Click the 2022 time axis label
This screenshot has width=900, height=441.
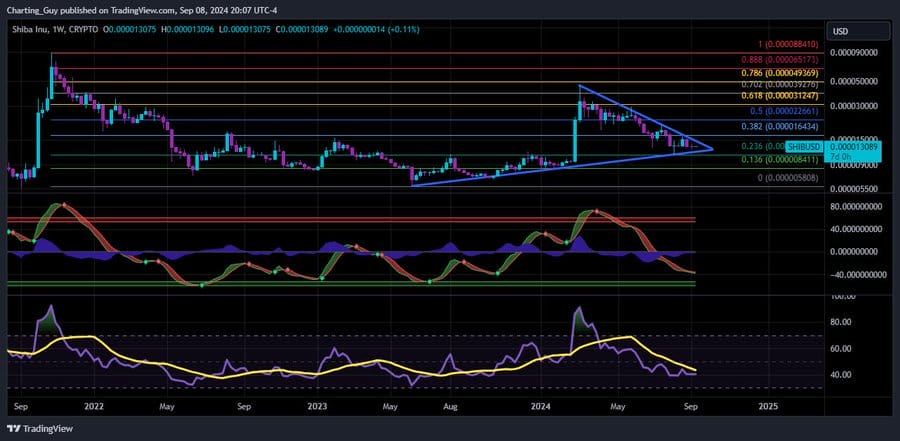point(95,407)
